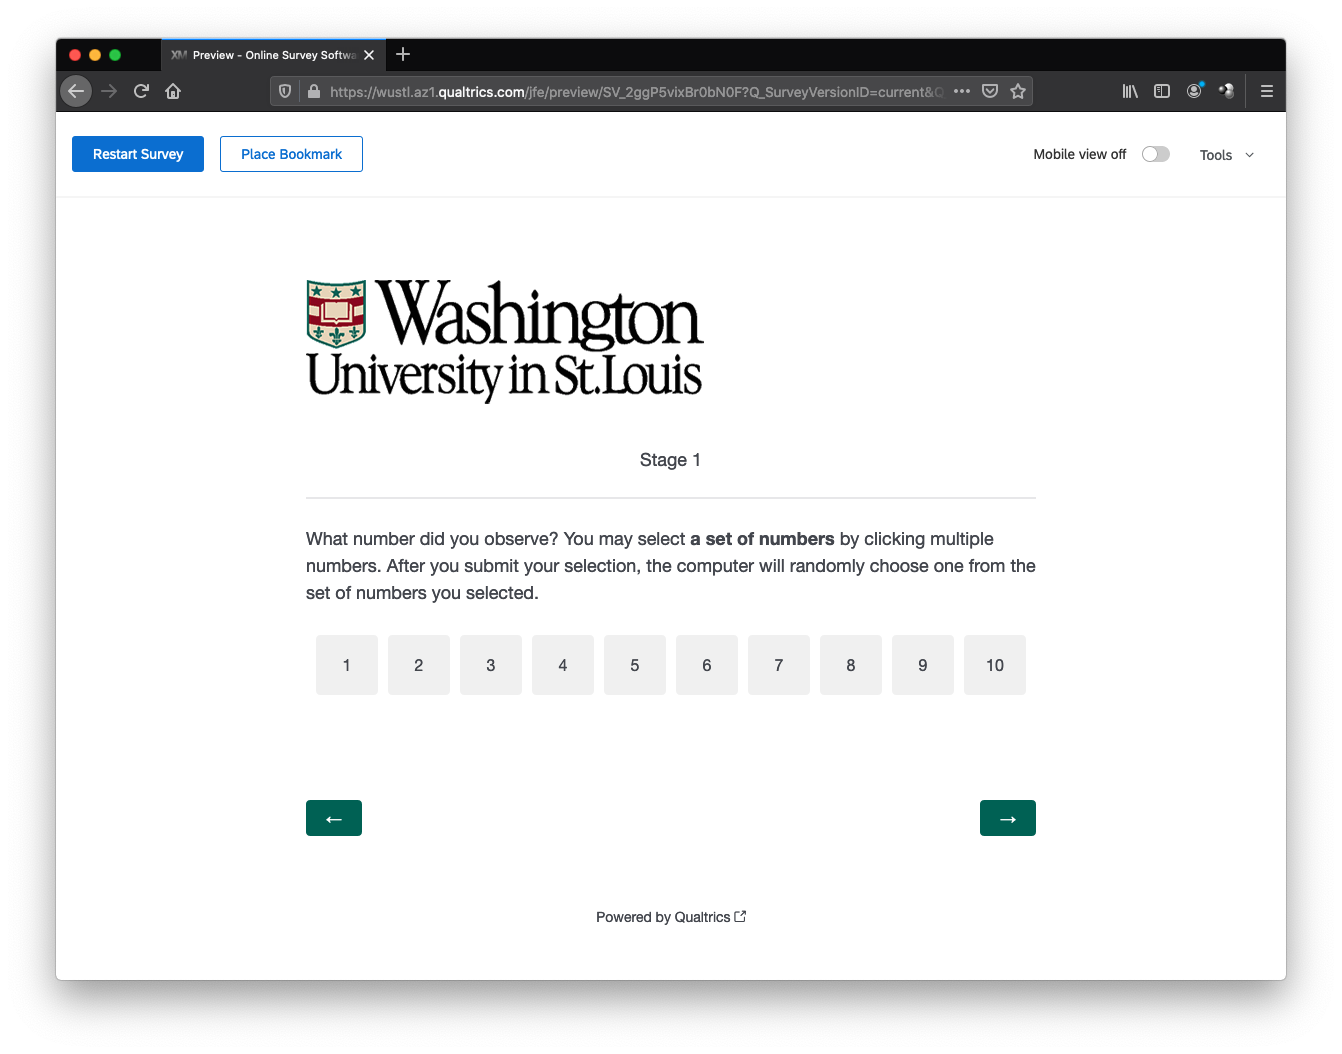Screen dimensions: 1342x1054
Task: Advance the survey with the next arrow
Action: coord(1008,818)
